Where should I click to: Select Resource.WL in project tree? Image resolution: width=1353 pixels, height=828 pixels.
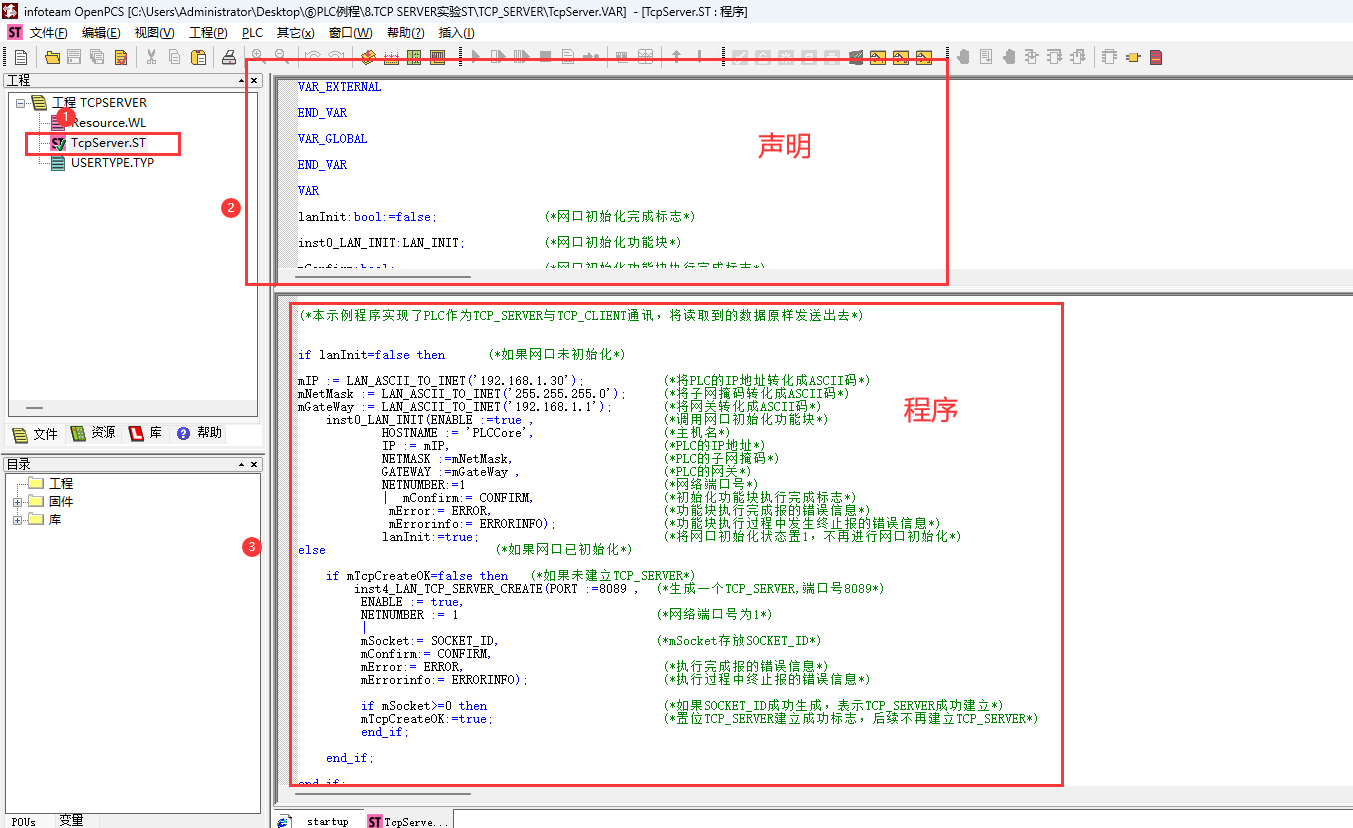pos(107,122)
